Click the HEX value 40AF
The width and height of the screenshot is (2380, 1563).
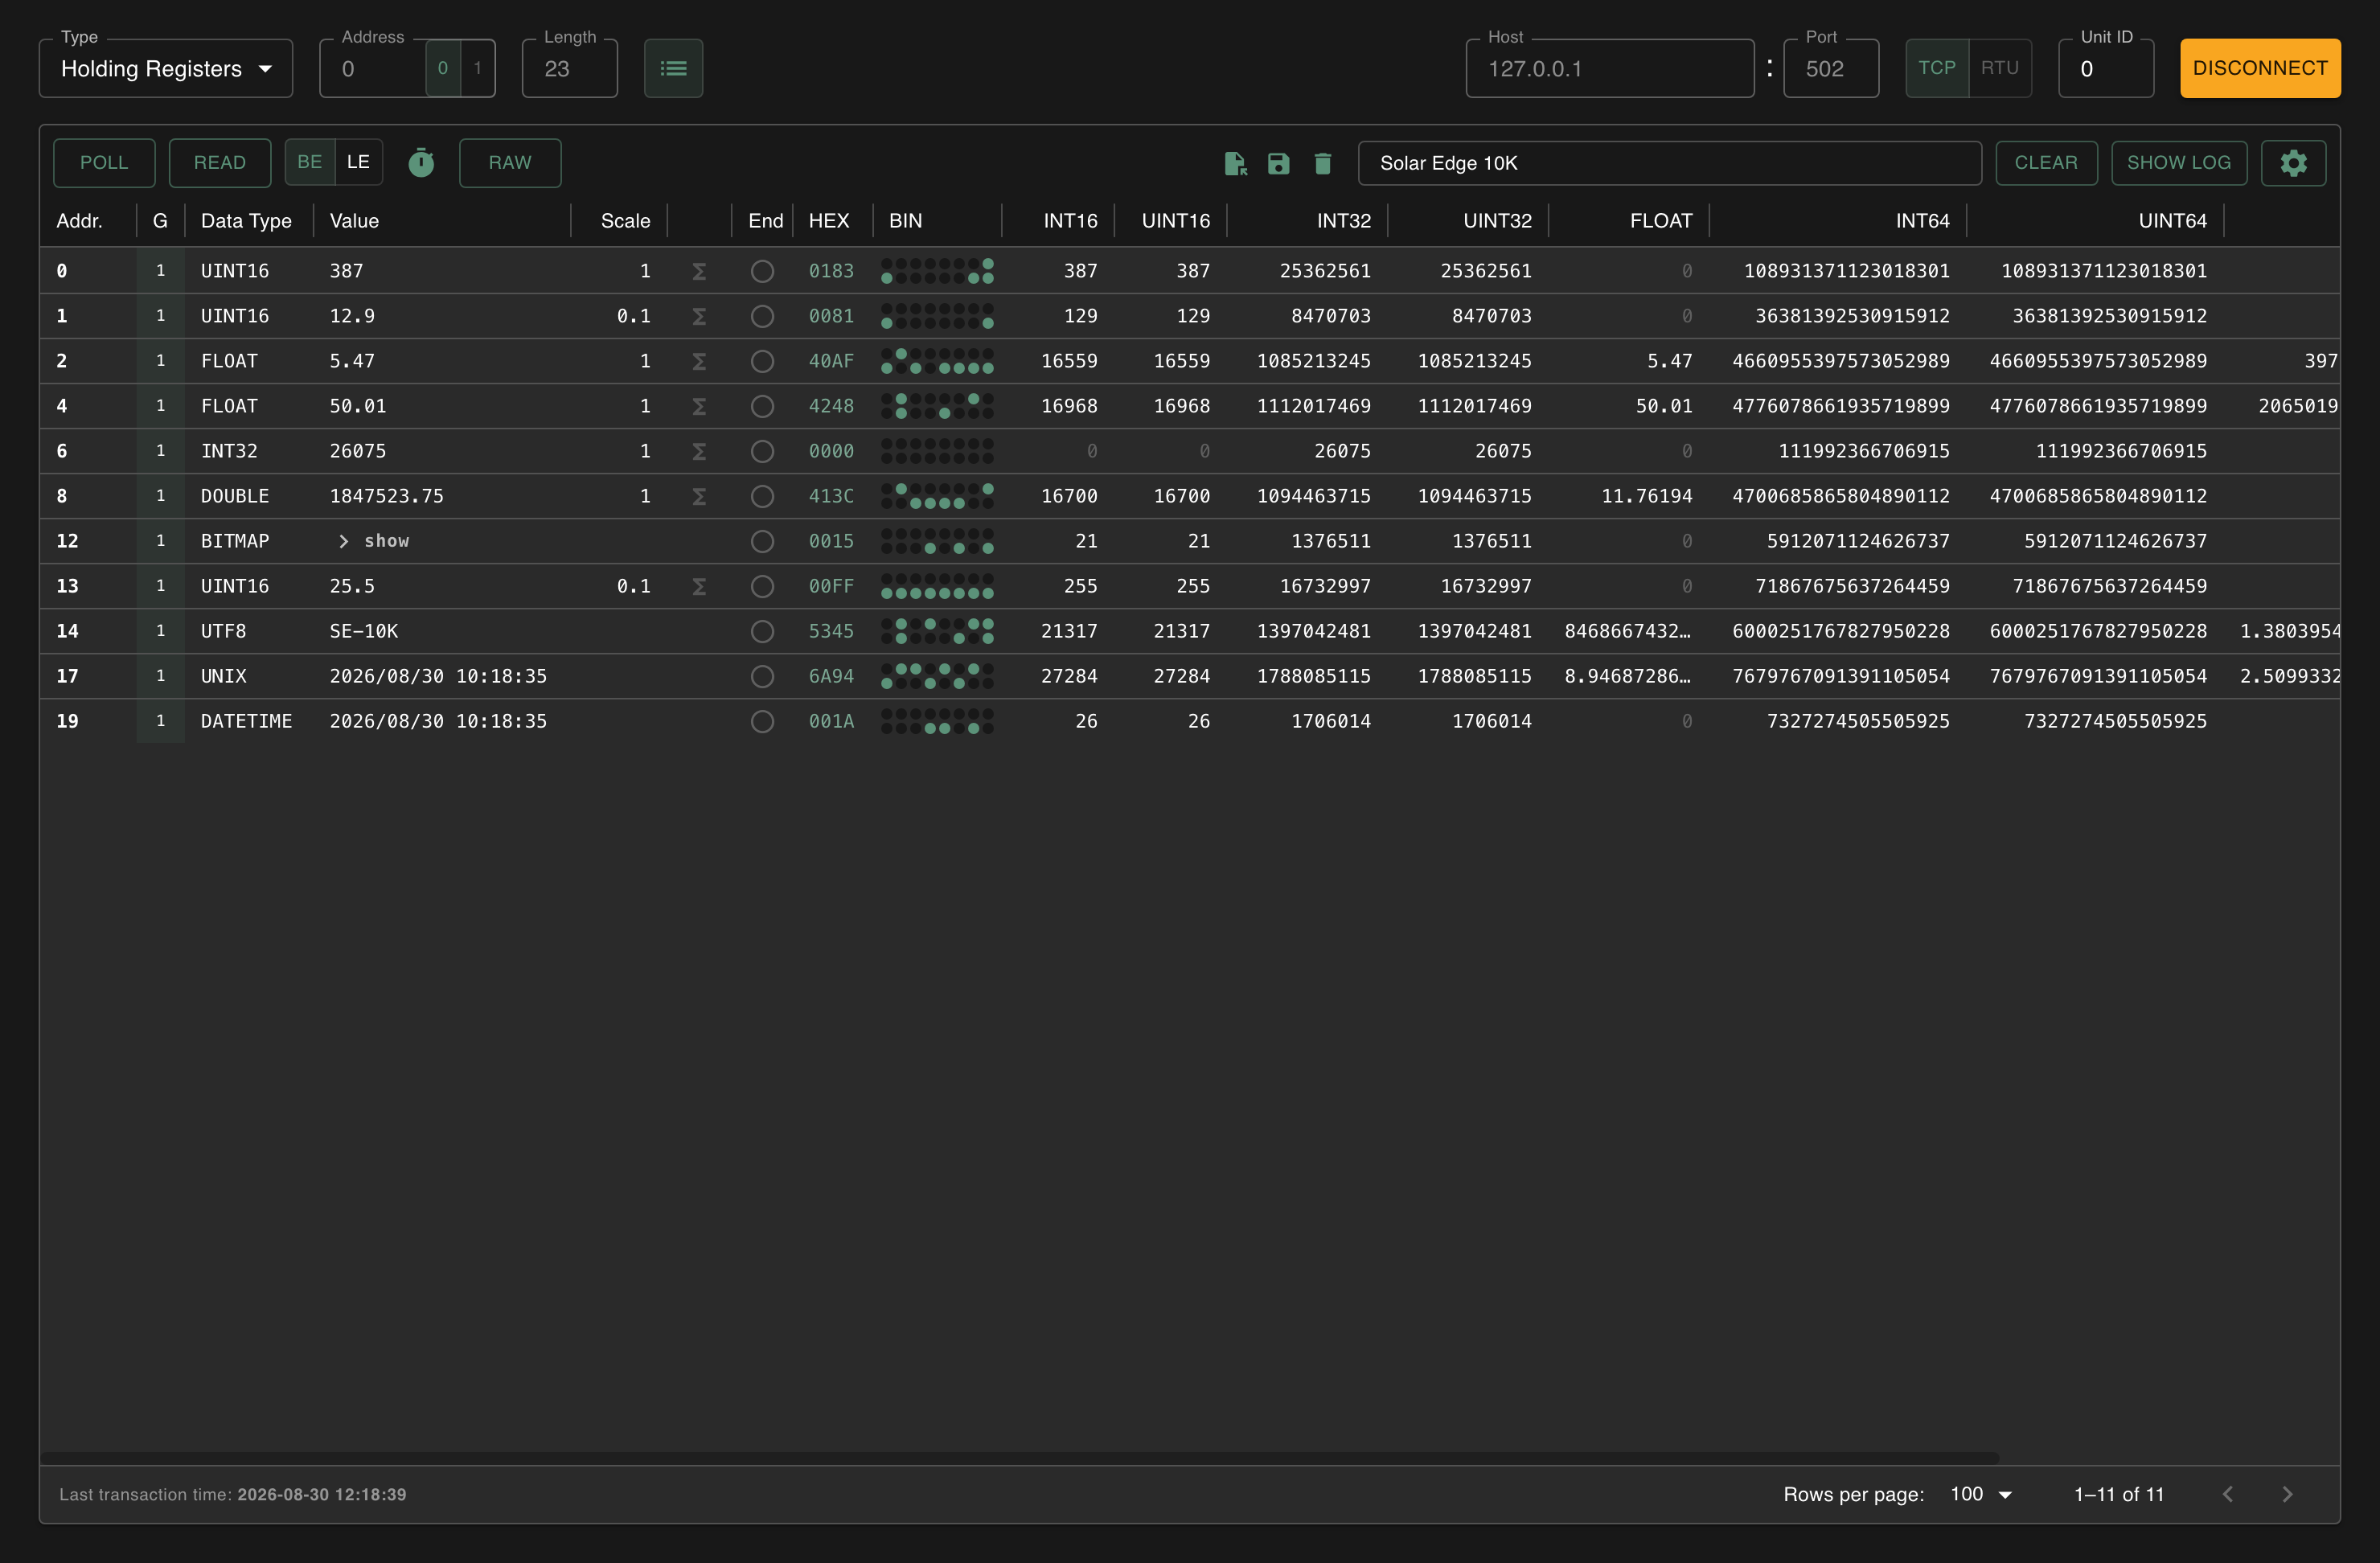[x=831, y=361]
